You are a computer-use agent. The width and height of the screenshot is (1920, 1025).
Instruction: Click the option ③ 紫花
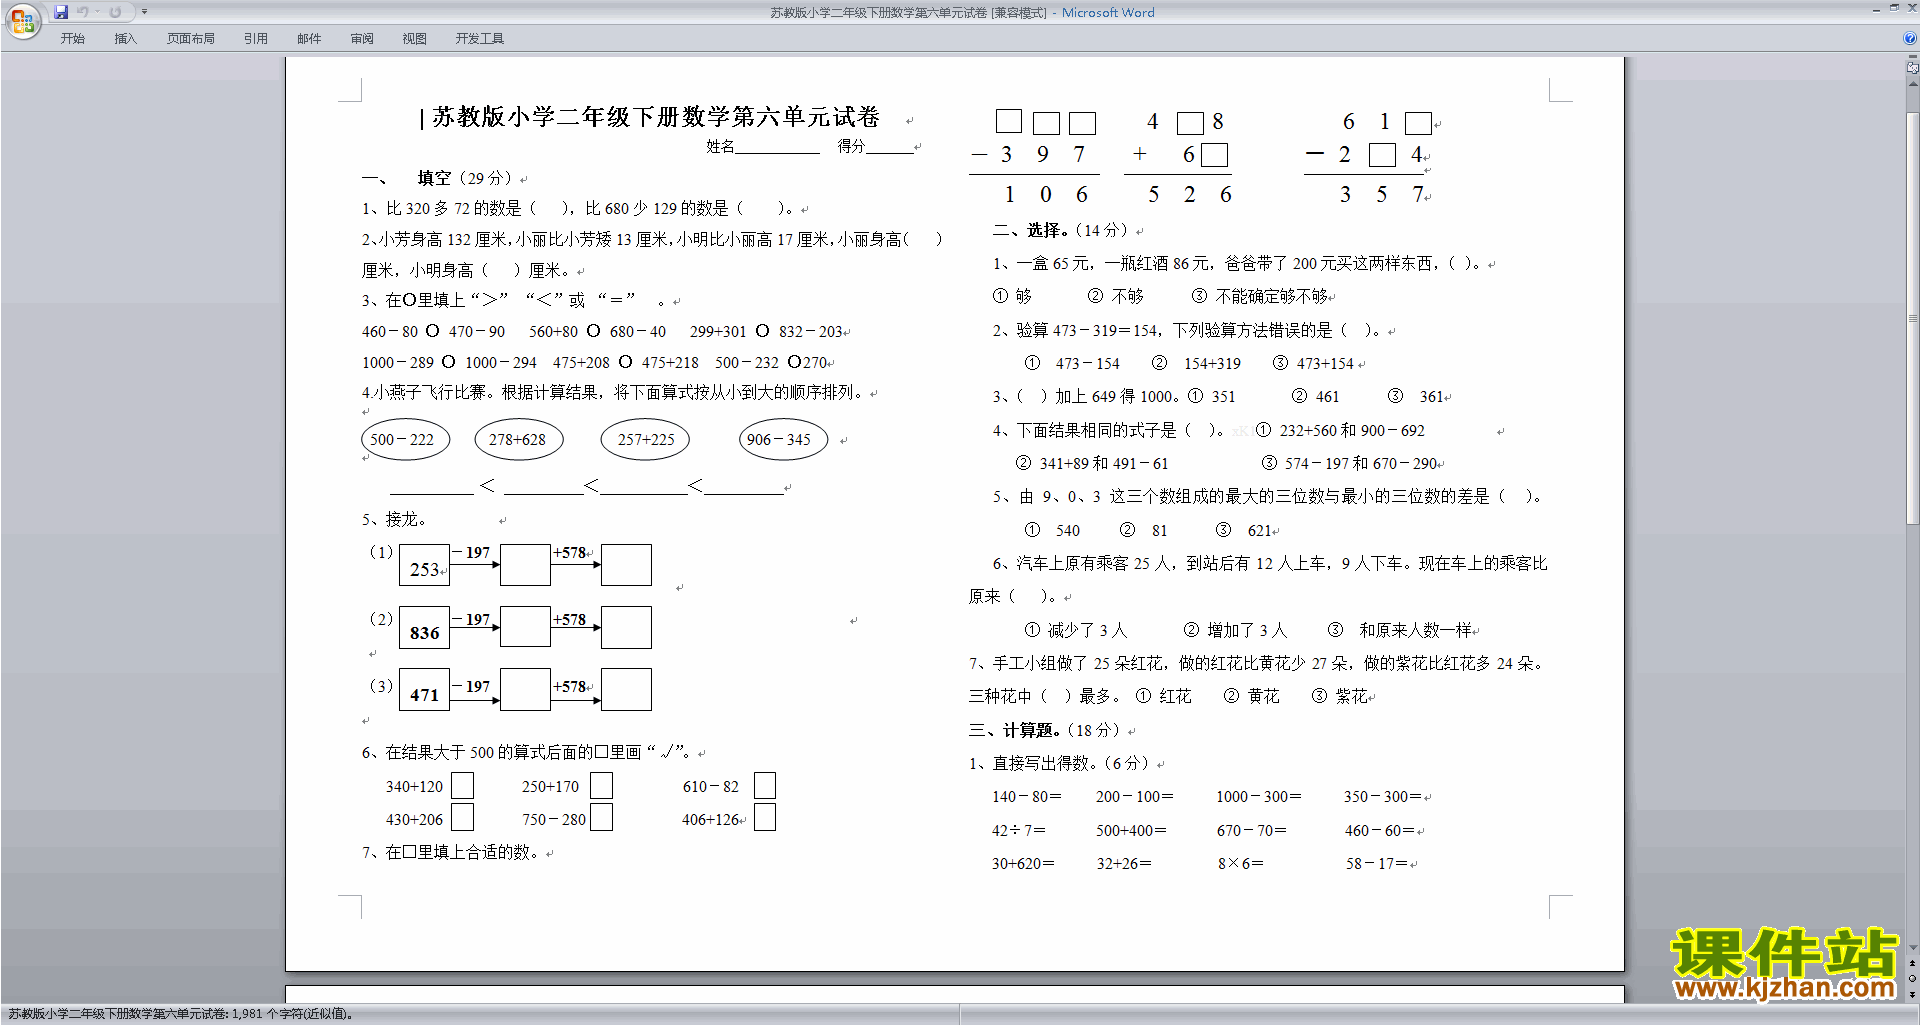pos(1340,696)
